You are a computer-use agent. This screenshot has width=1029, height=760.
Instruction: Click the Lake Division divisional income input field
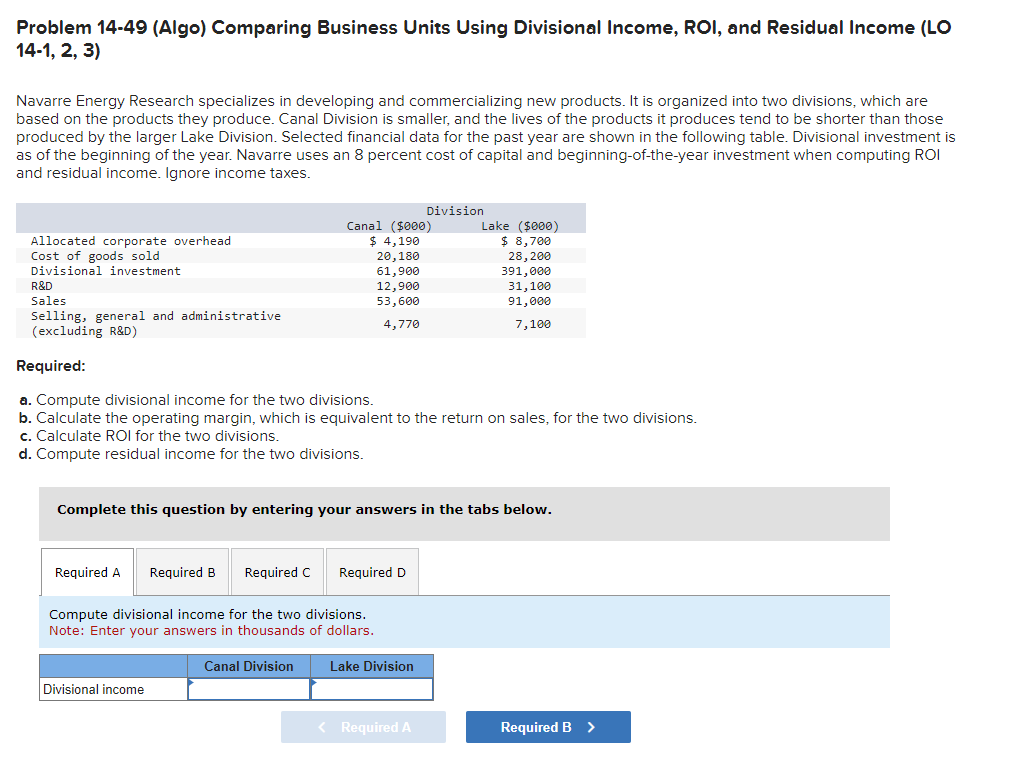(x=372, y=689)
